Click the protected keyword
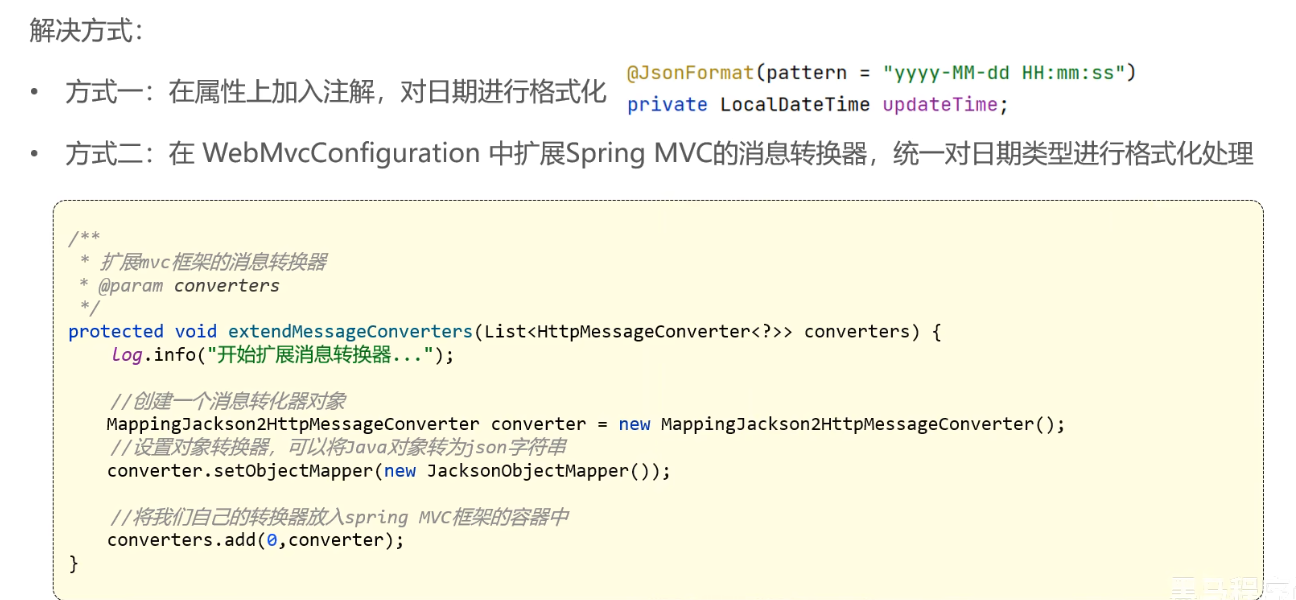1296x600 pixels. [115, 331]
